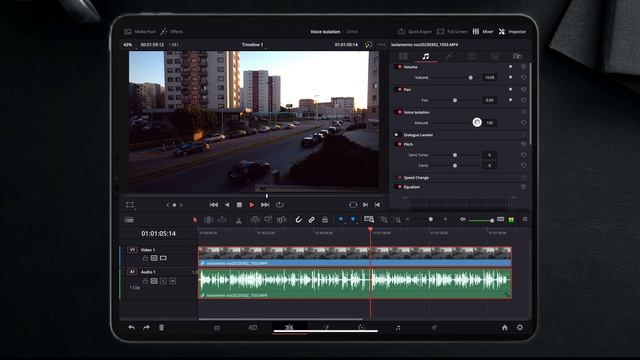Toggle the Inspector panel
Viewport: 640px width, 360px height.
[x=512, y=31]
